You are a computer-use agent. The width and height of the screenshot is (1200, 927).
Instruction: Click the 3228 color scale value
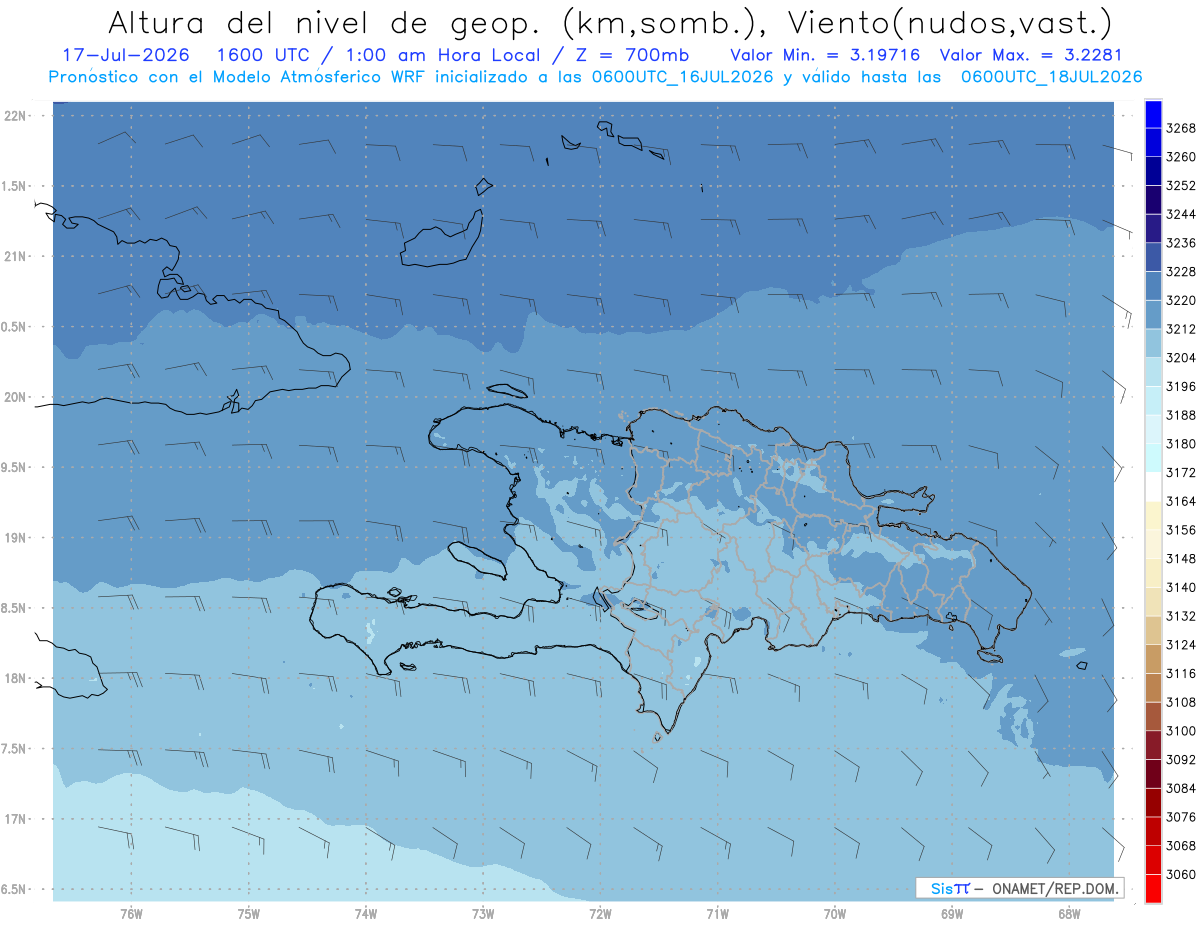(x=1181, y=271)
